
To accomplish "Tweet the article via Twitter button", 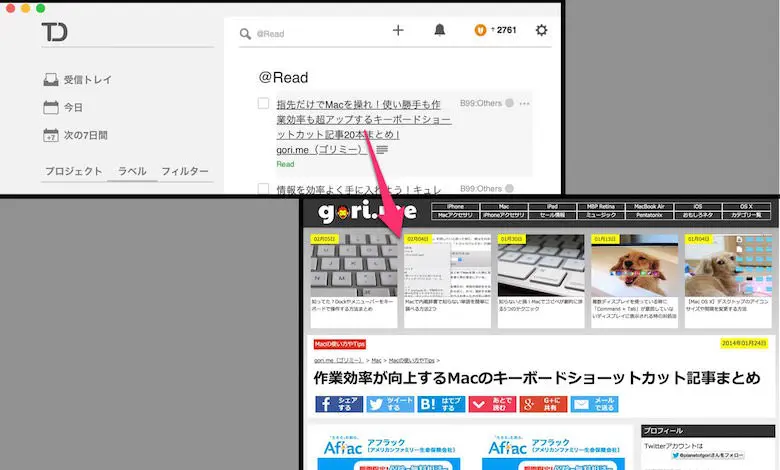I will click(x=390, y=404).
